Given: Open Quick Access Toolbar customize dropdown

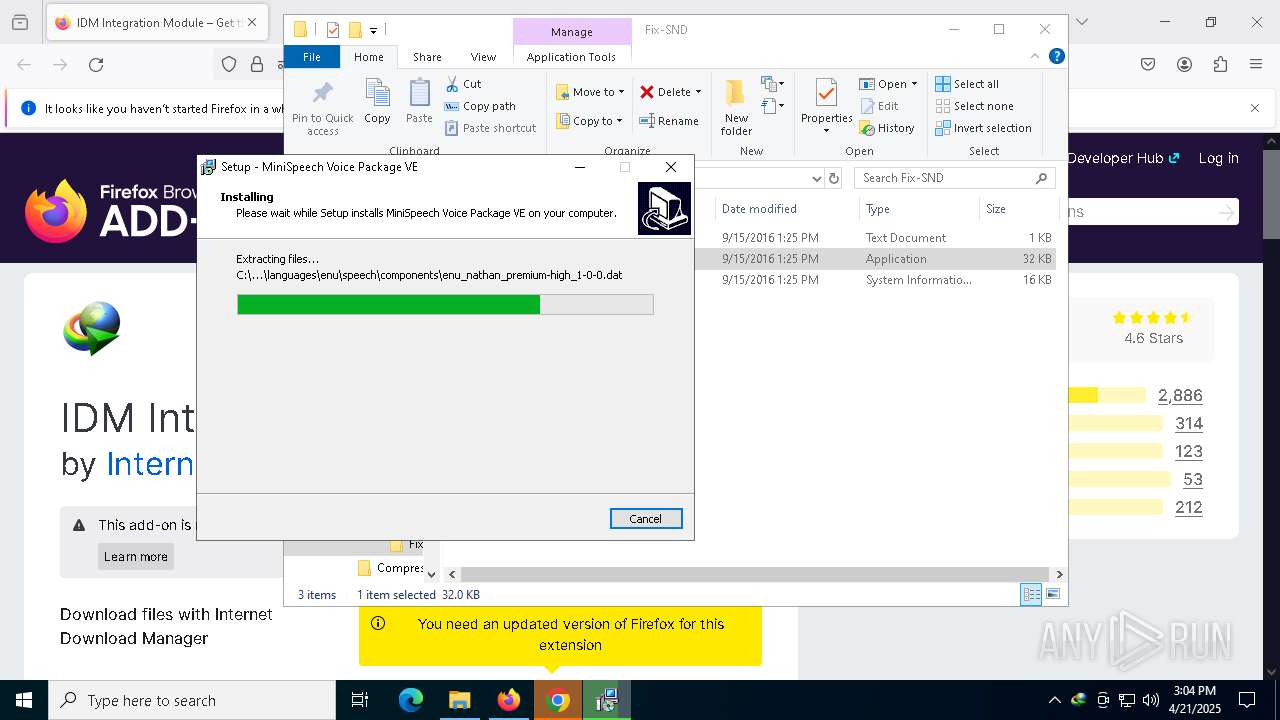Looking at the screenshot, I should click(373, 30).
